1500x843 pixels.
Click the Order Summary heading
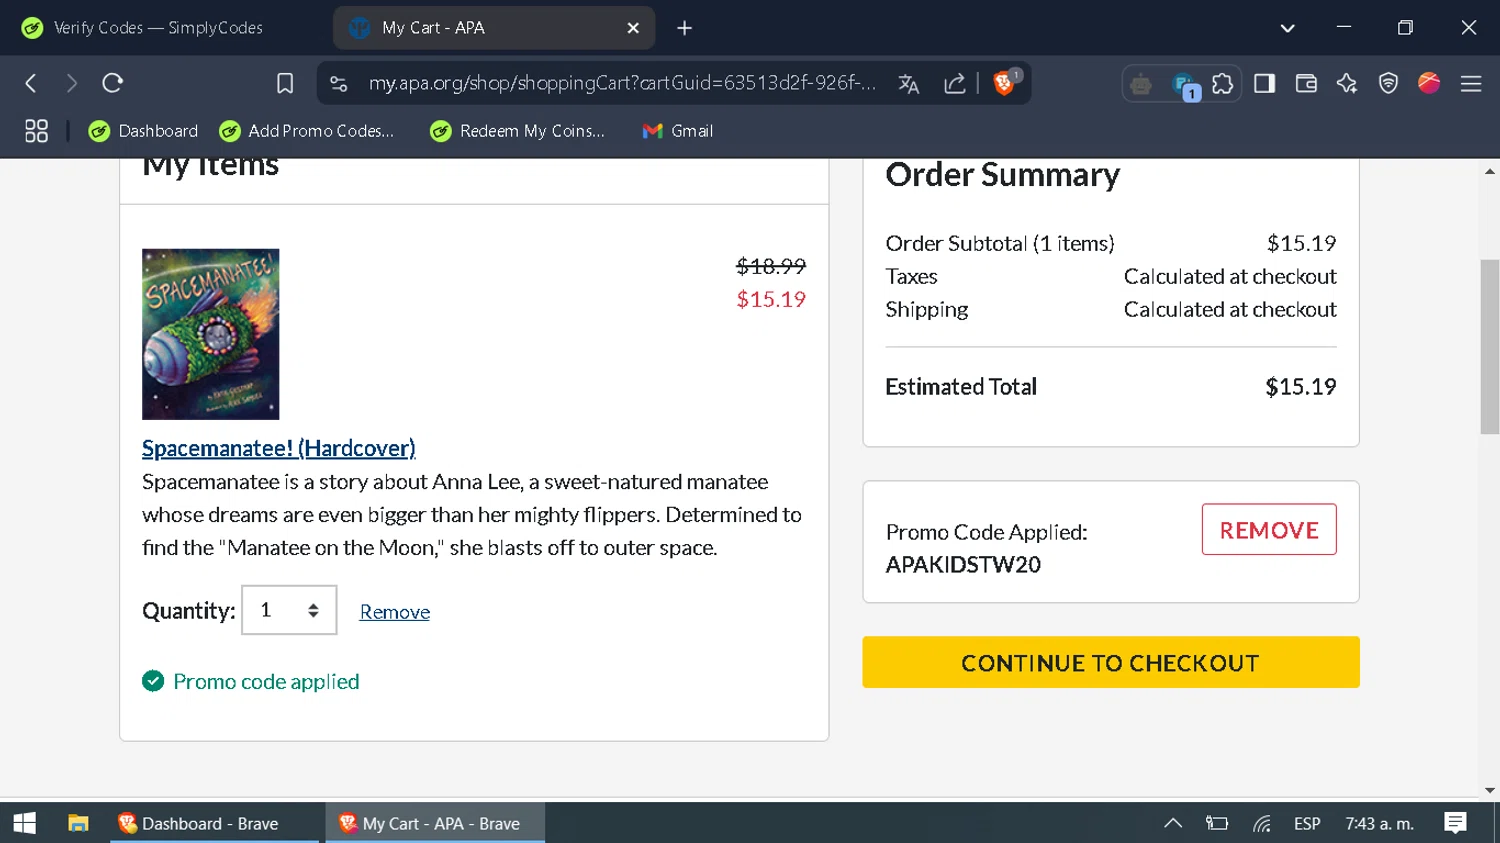[1003, 174]
